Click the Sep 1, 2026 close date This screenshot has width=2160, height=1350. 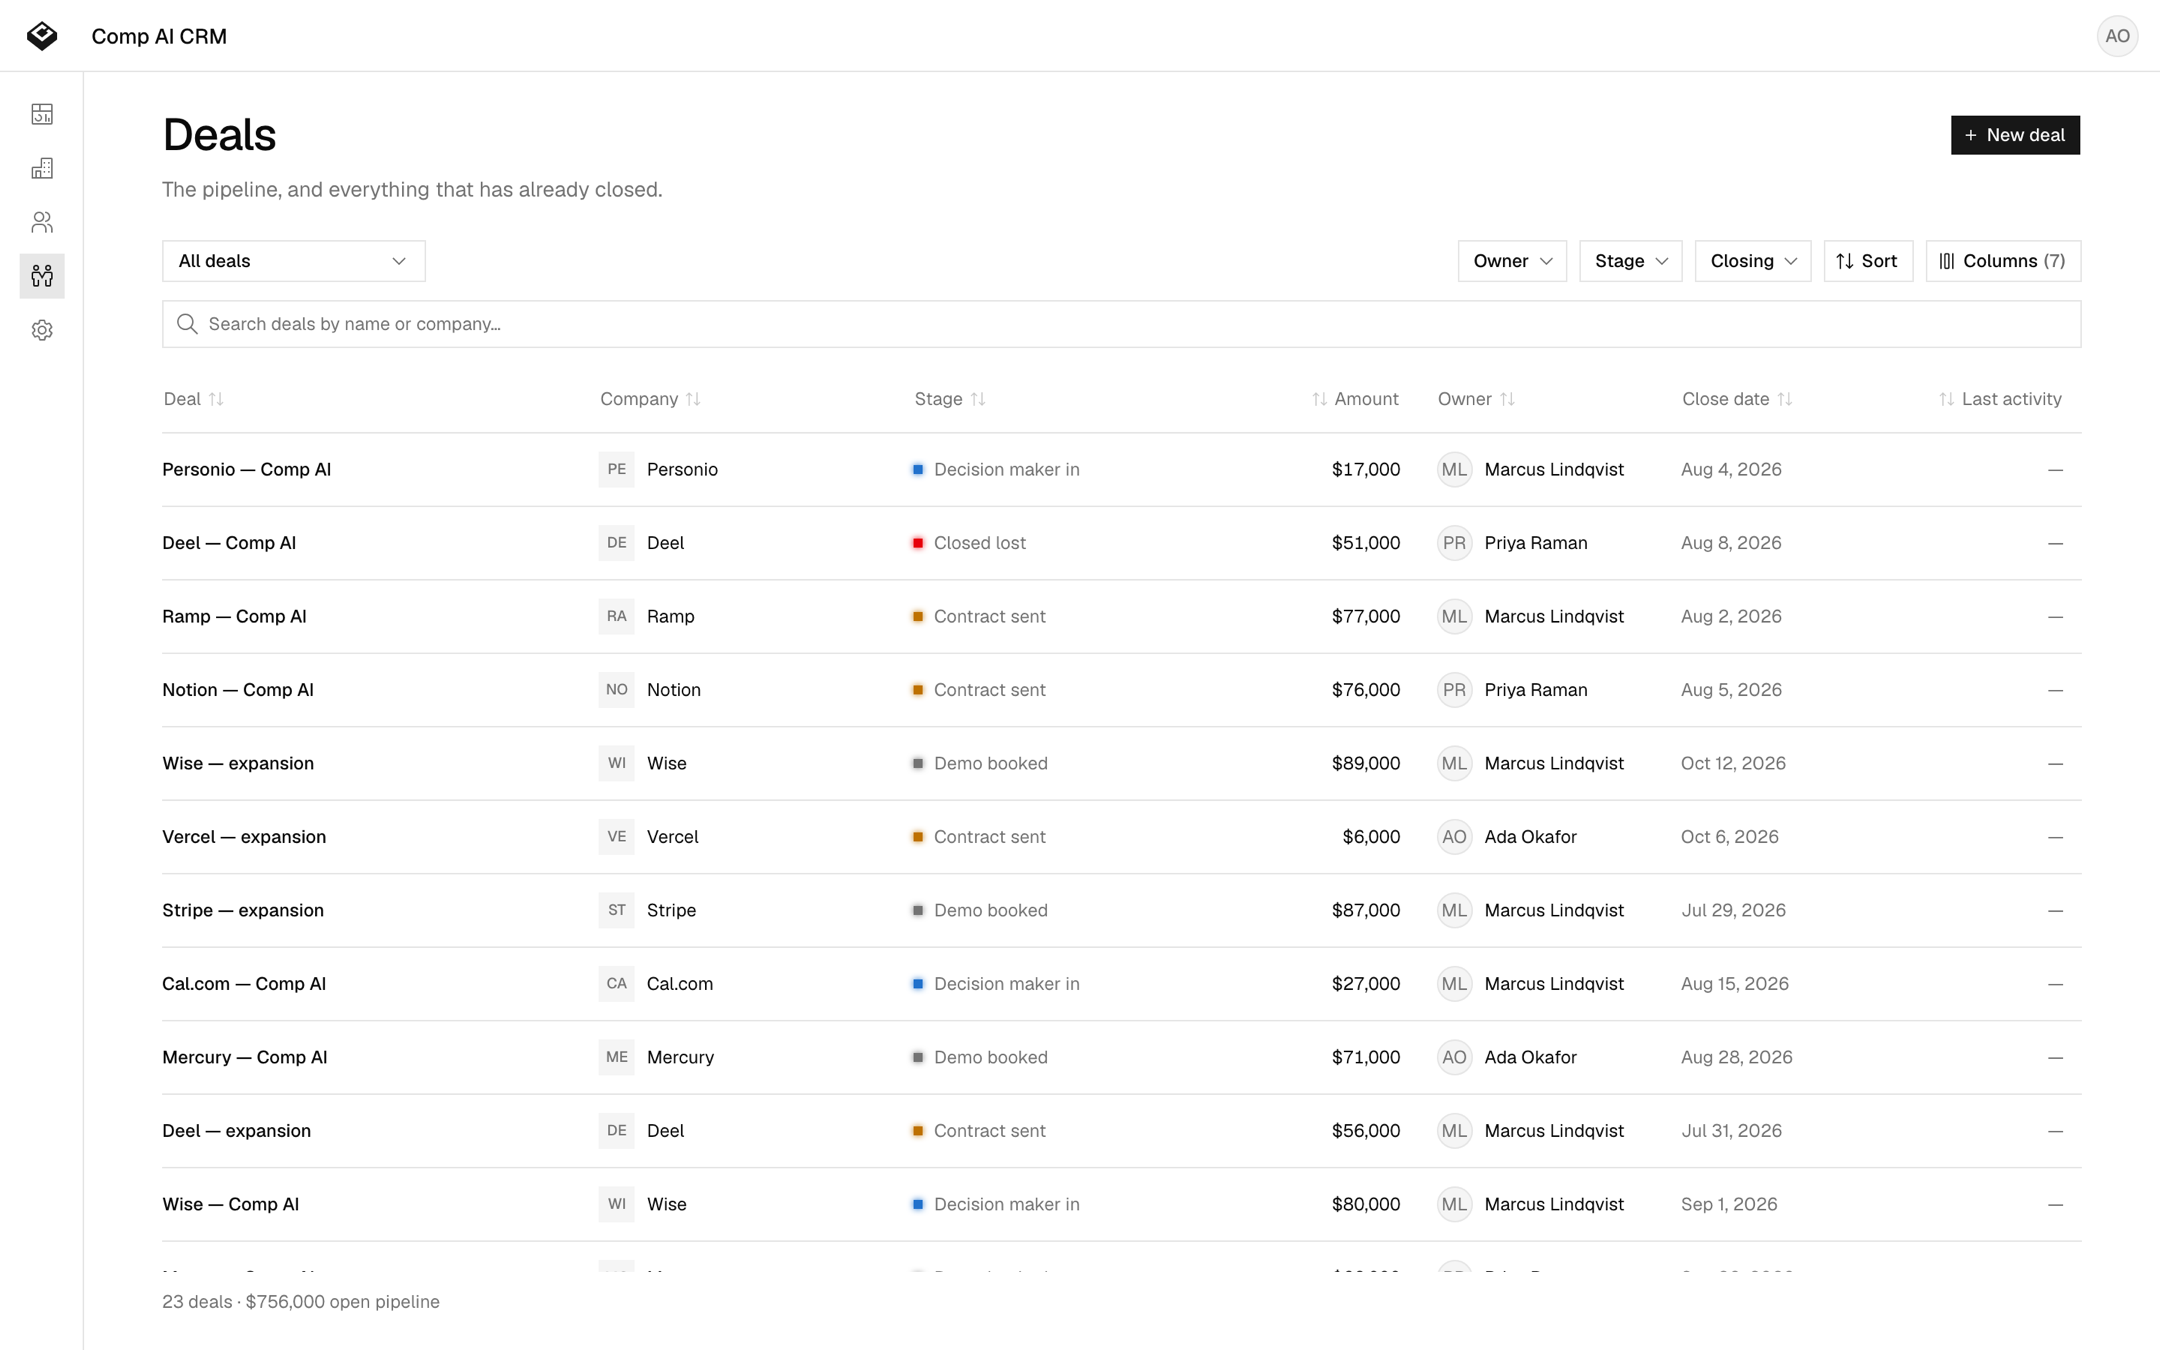coord(1729,1204)
